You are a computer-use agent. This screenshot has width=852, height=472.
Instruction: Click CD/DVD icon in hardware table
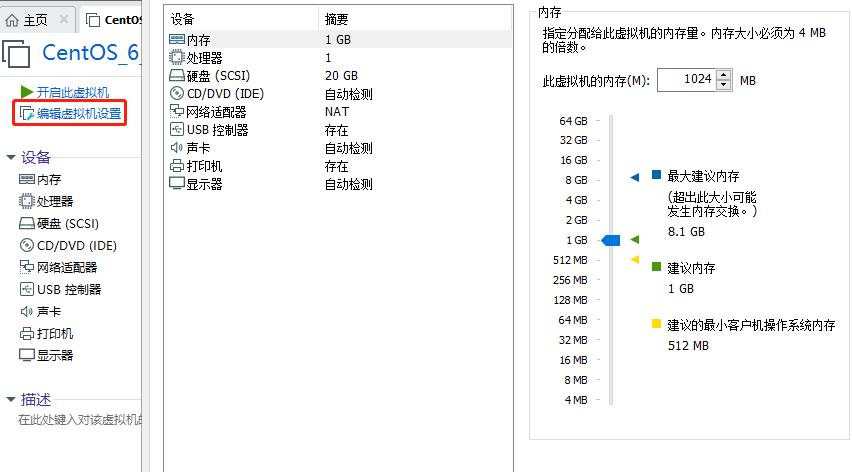click(x=177, y=93)
